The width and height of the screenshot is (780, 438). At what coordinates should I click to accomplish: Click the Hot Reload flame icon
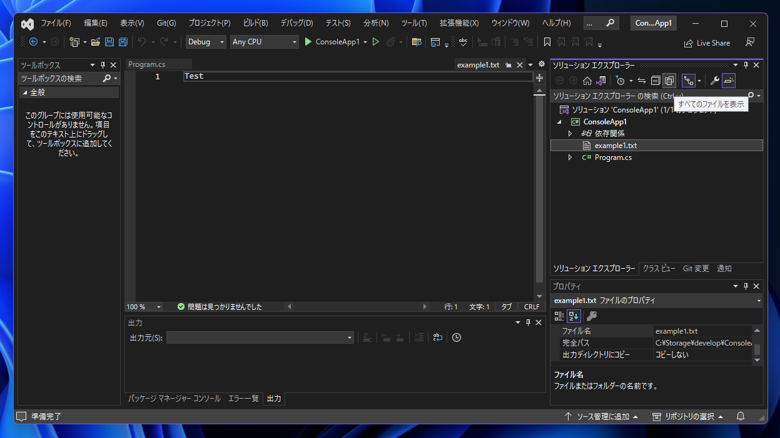[390, 42]
